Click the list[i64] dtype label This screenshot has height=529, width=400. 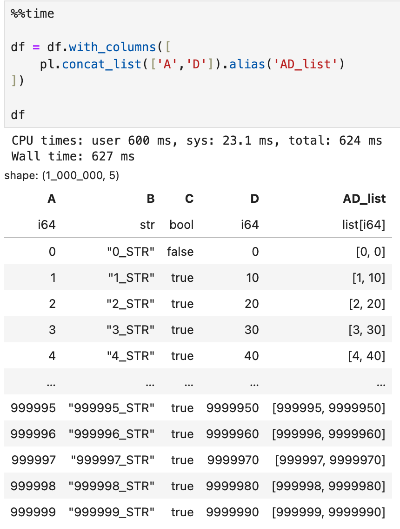pyautogui.click(x=364, y=225)
